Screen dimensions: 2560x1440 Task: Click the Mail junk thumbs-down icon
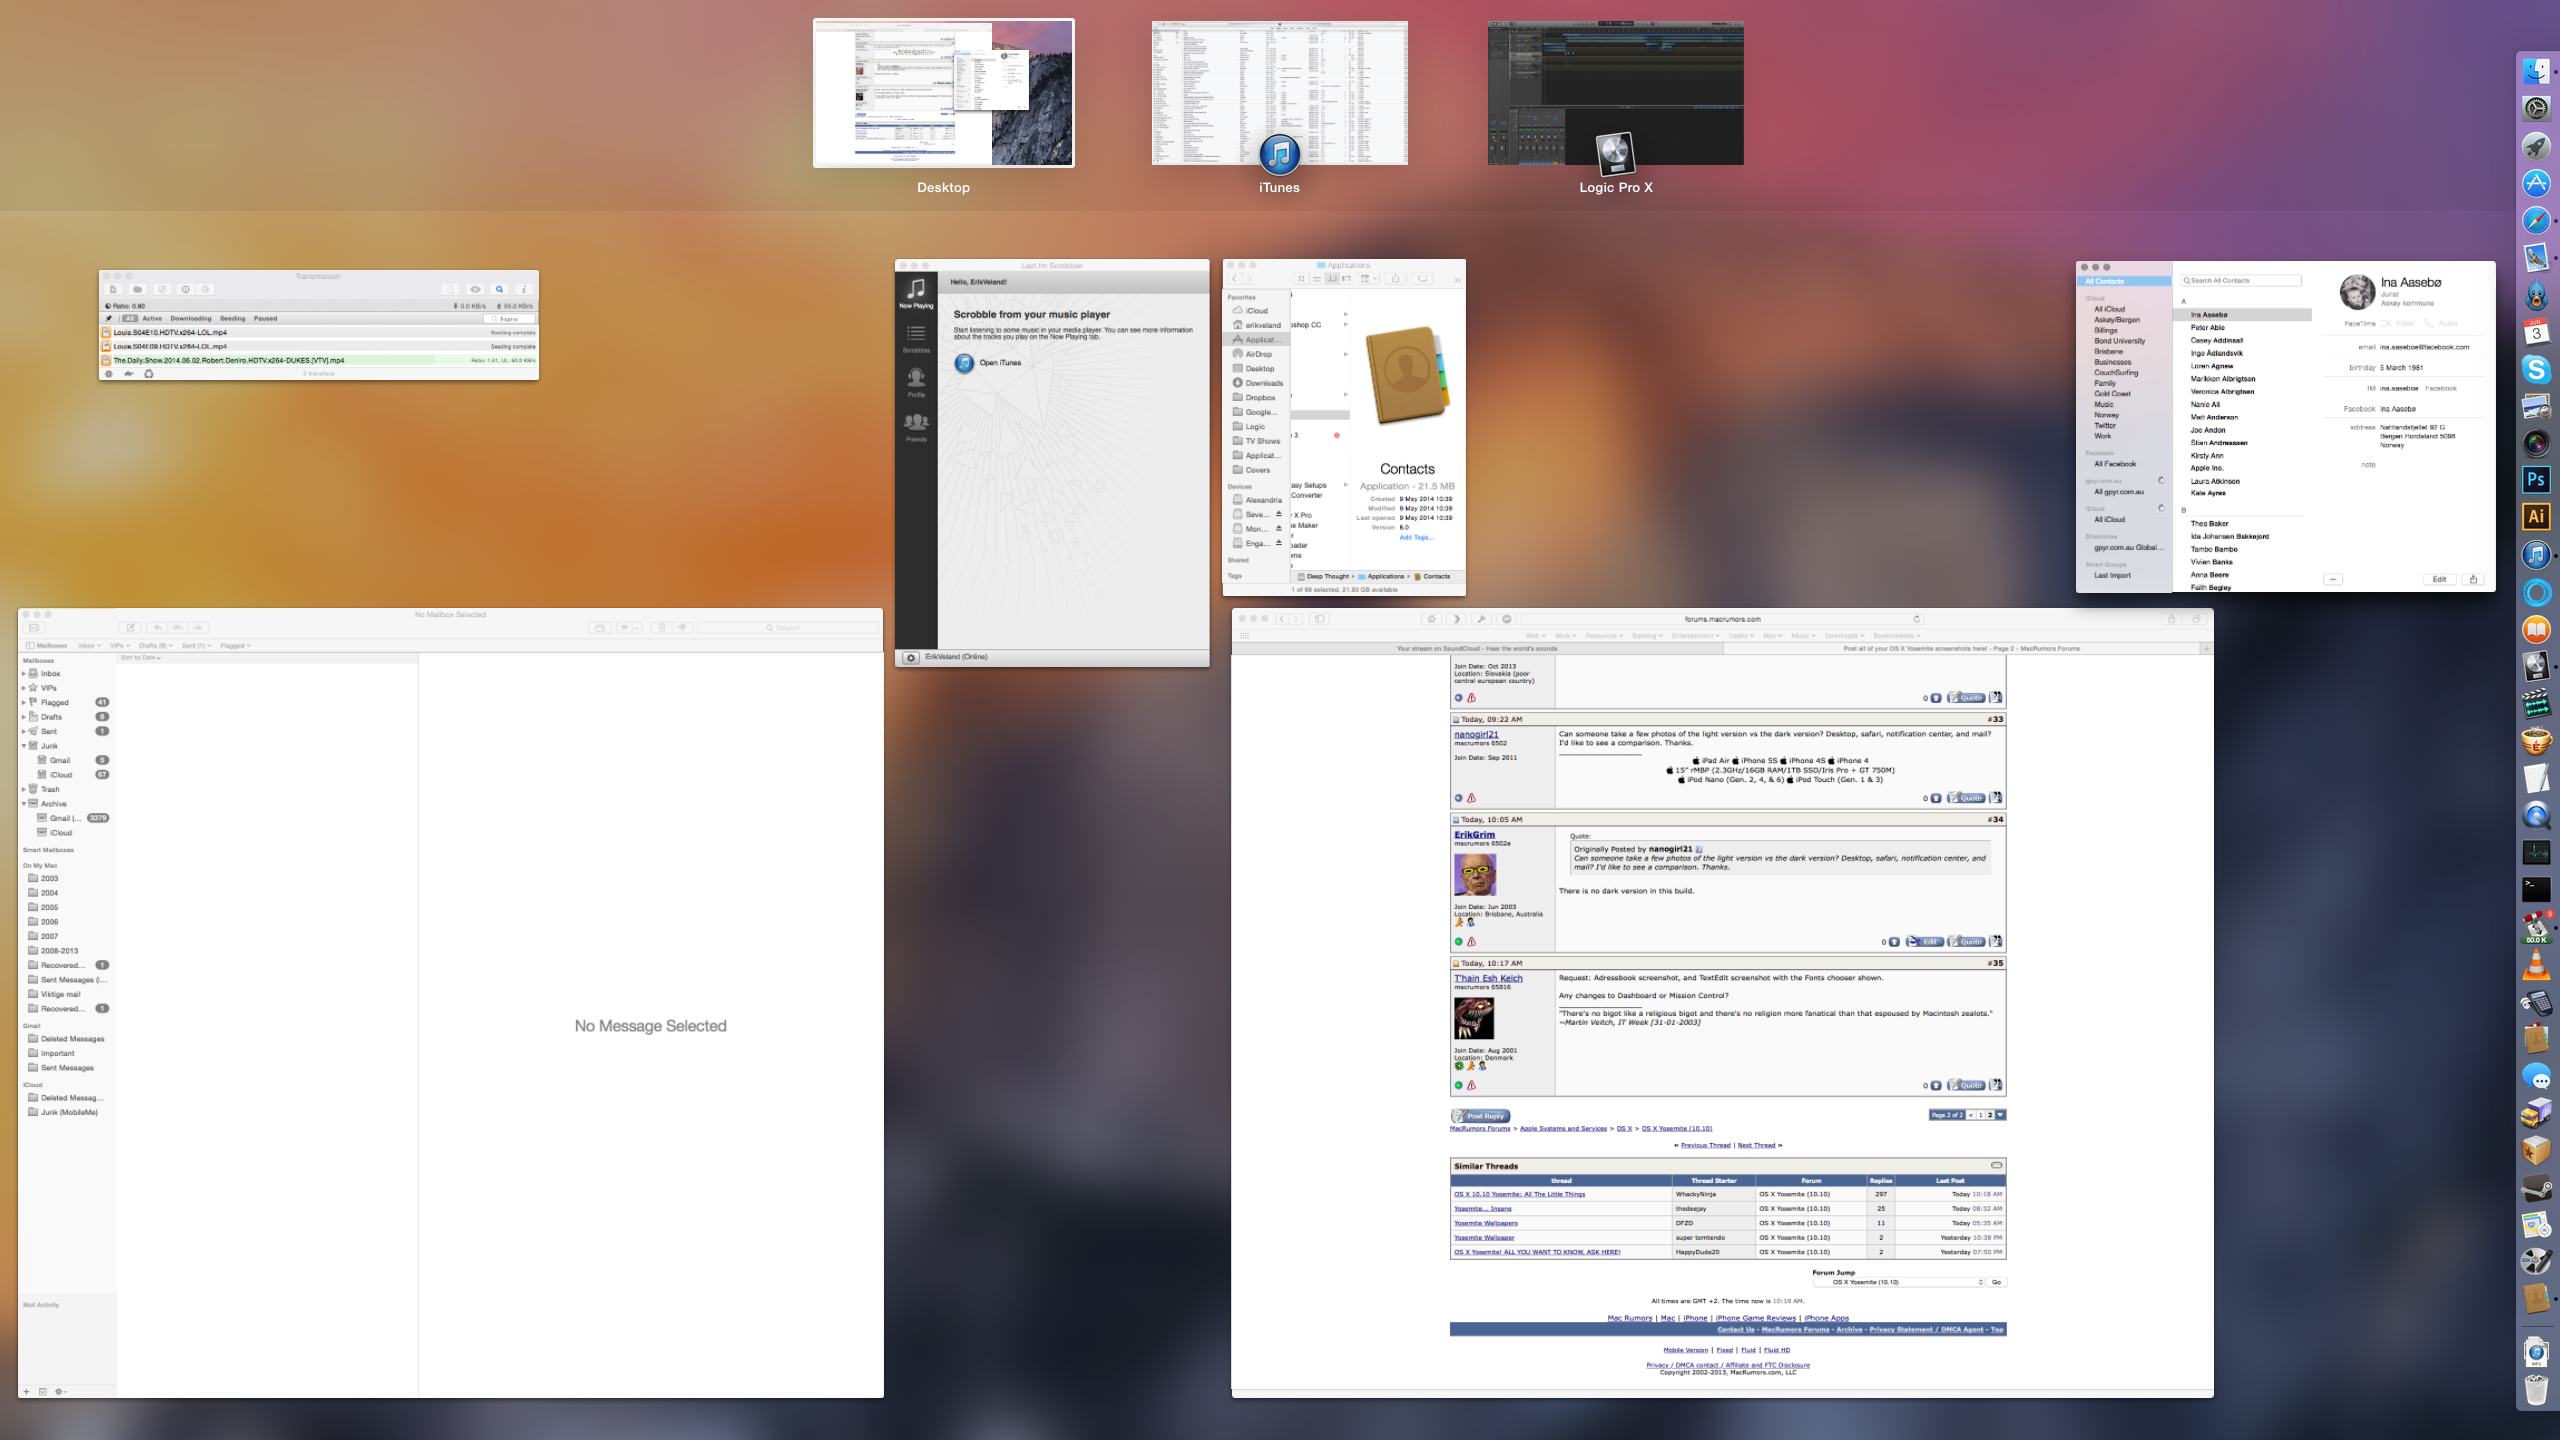(x=683, y=628)
